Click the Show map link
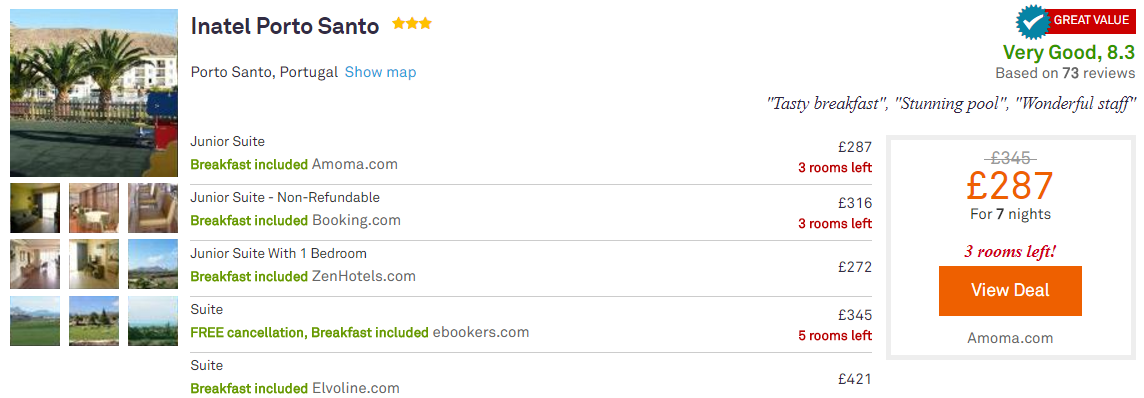Screen dimensions: 1144x398 [x=380, y=72]
